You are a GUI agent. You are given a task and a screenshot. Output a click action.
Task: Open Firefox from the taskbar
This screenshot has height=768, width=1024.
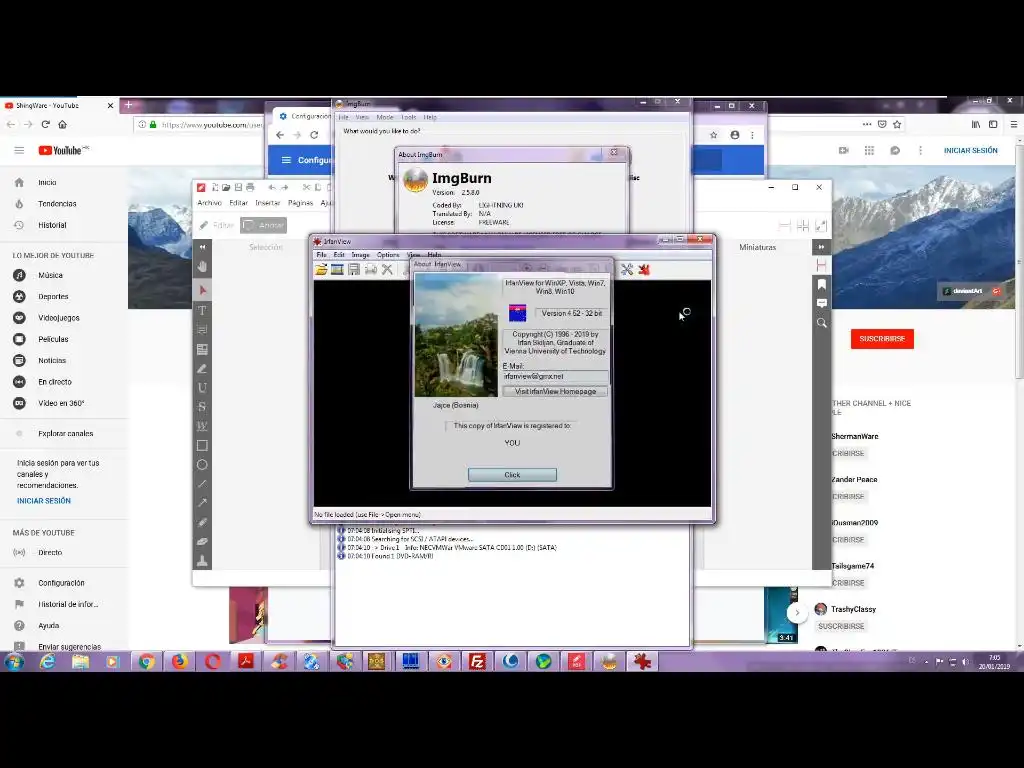(x=179, y=662)
